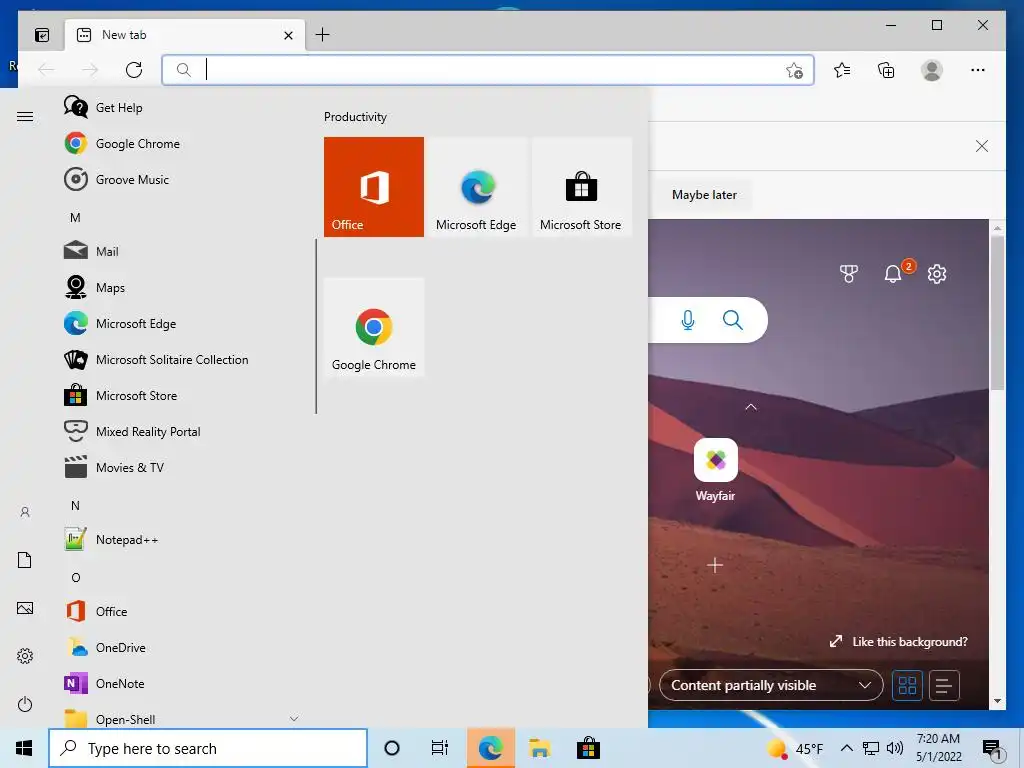This screenshot has height=768, width=1024.
Task: Open Collections in Edge
Action: pos(886,70)
